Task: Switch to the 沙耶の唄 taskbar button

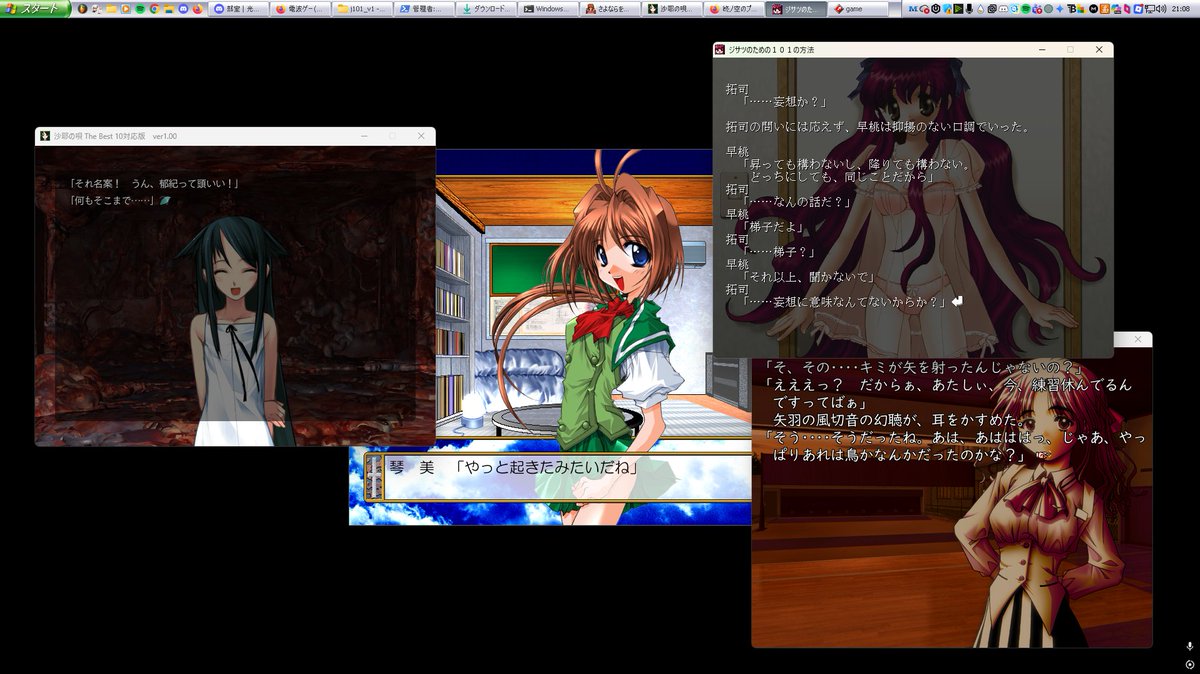Action: coord(670,9)
